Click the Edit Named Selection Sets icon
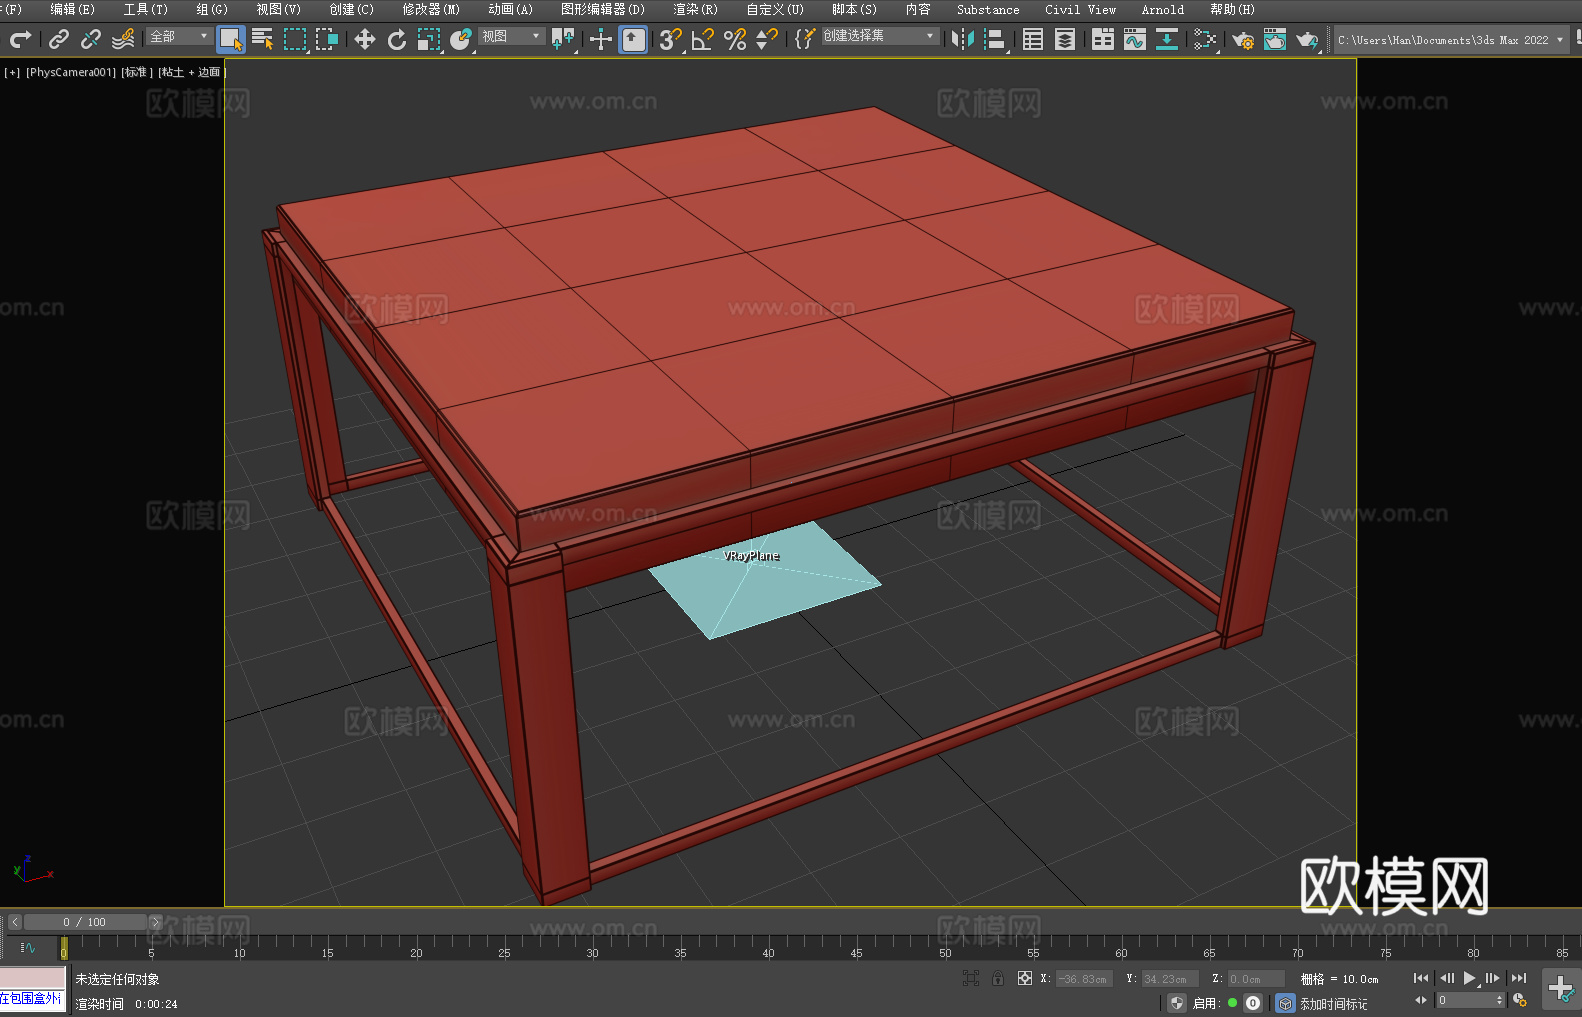The height and width of the screenshot is (1017, 1582). tap(805, 39)
